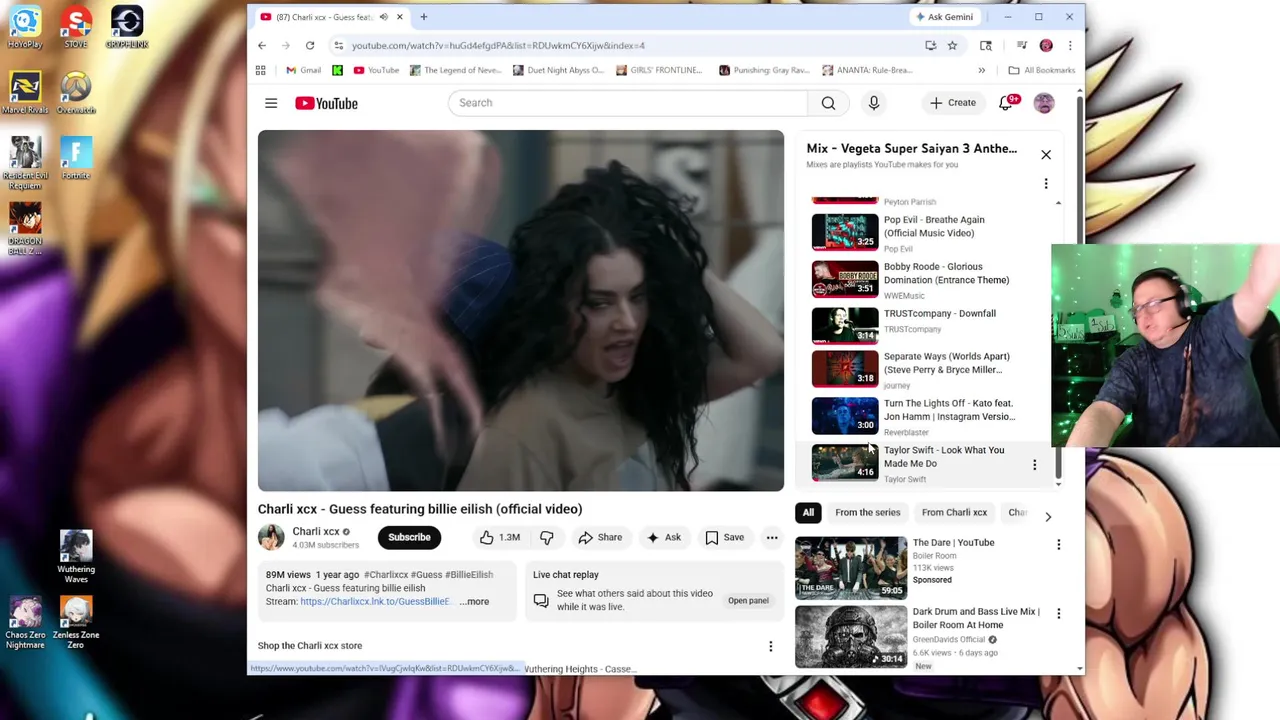
Task: Expand description with ...more
Action: pyautogui.click(x=475, y=601)
